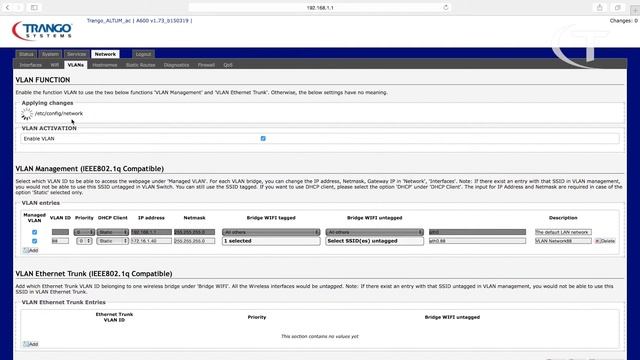Click 'Bridge WIFI tagged' column header
This screenshot has width=640, height=360.
click(271, 218)
